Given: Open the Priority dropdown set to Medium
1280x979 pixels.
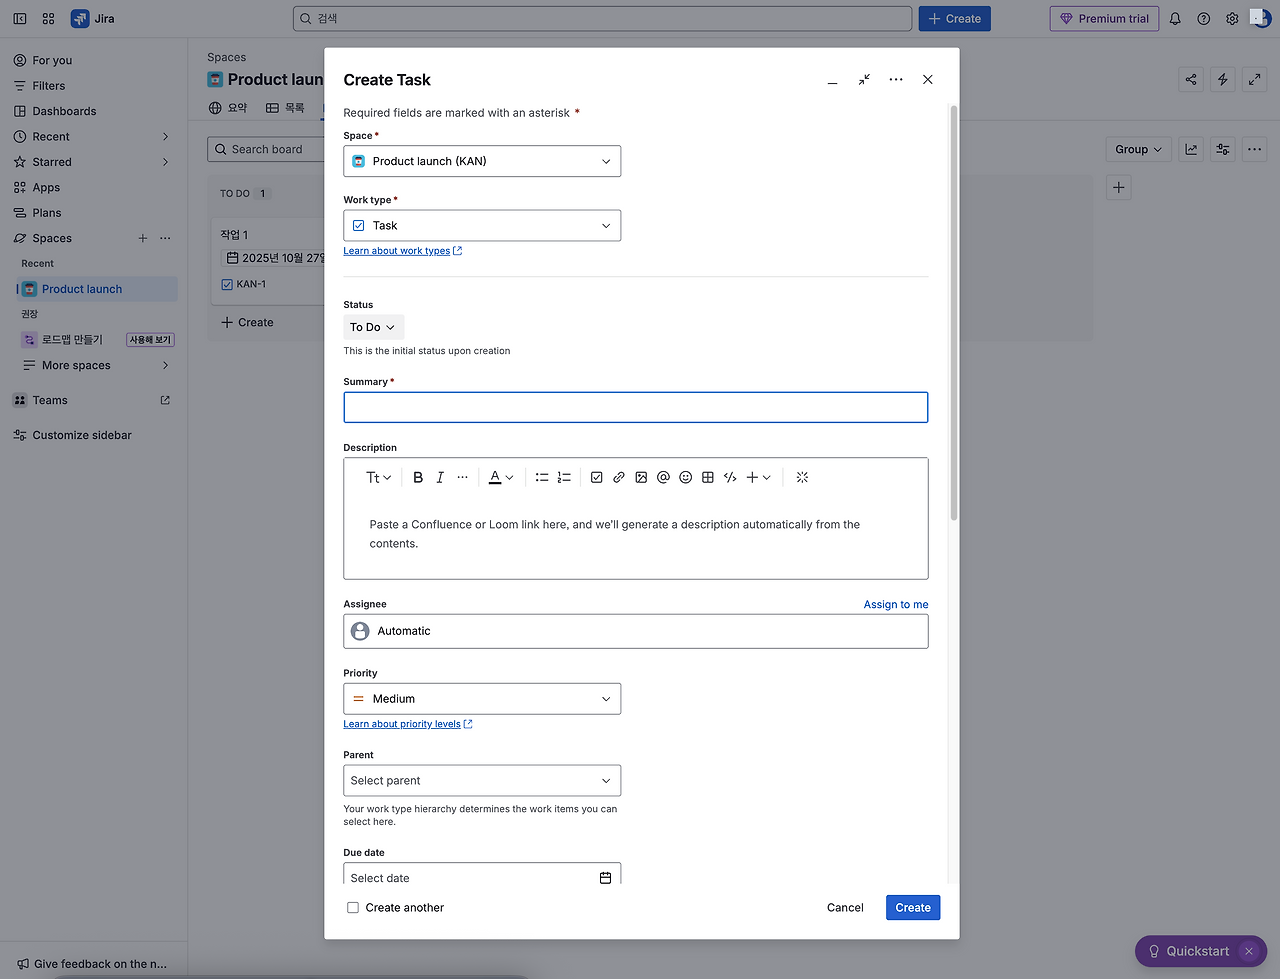Looking at the screenshot, I should (x=482, y=699).
